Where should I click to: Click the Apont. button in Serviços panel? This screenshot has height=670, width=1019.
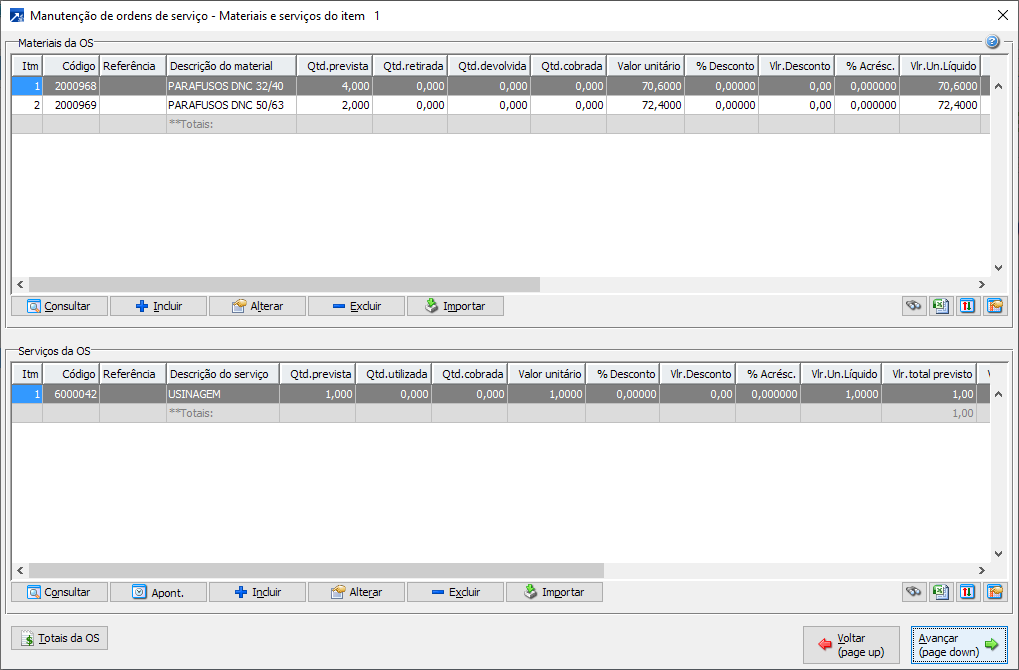click(159, 592)
